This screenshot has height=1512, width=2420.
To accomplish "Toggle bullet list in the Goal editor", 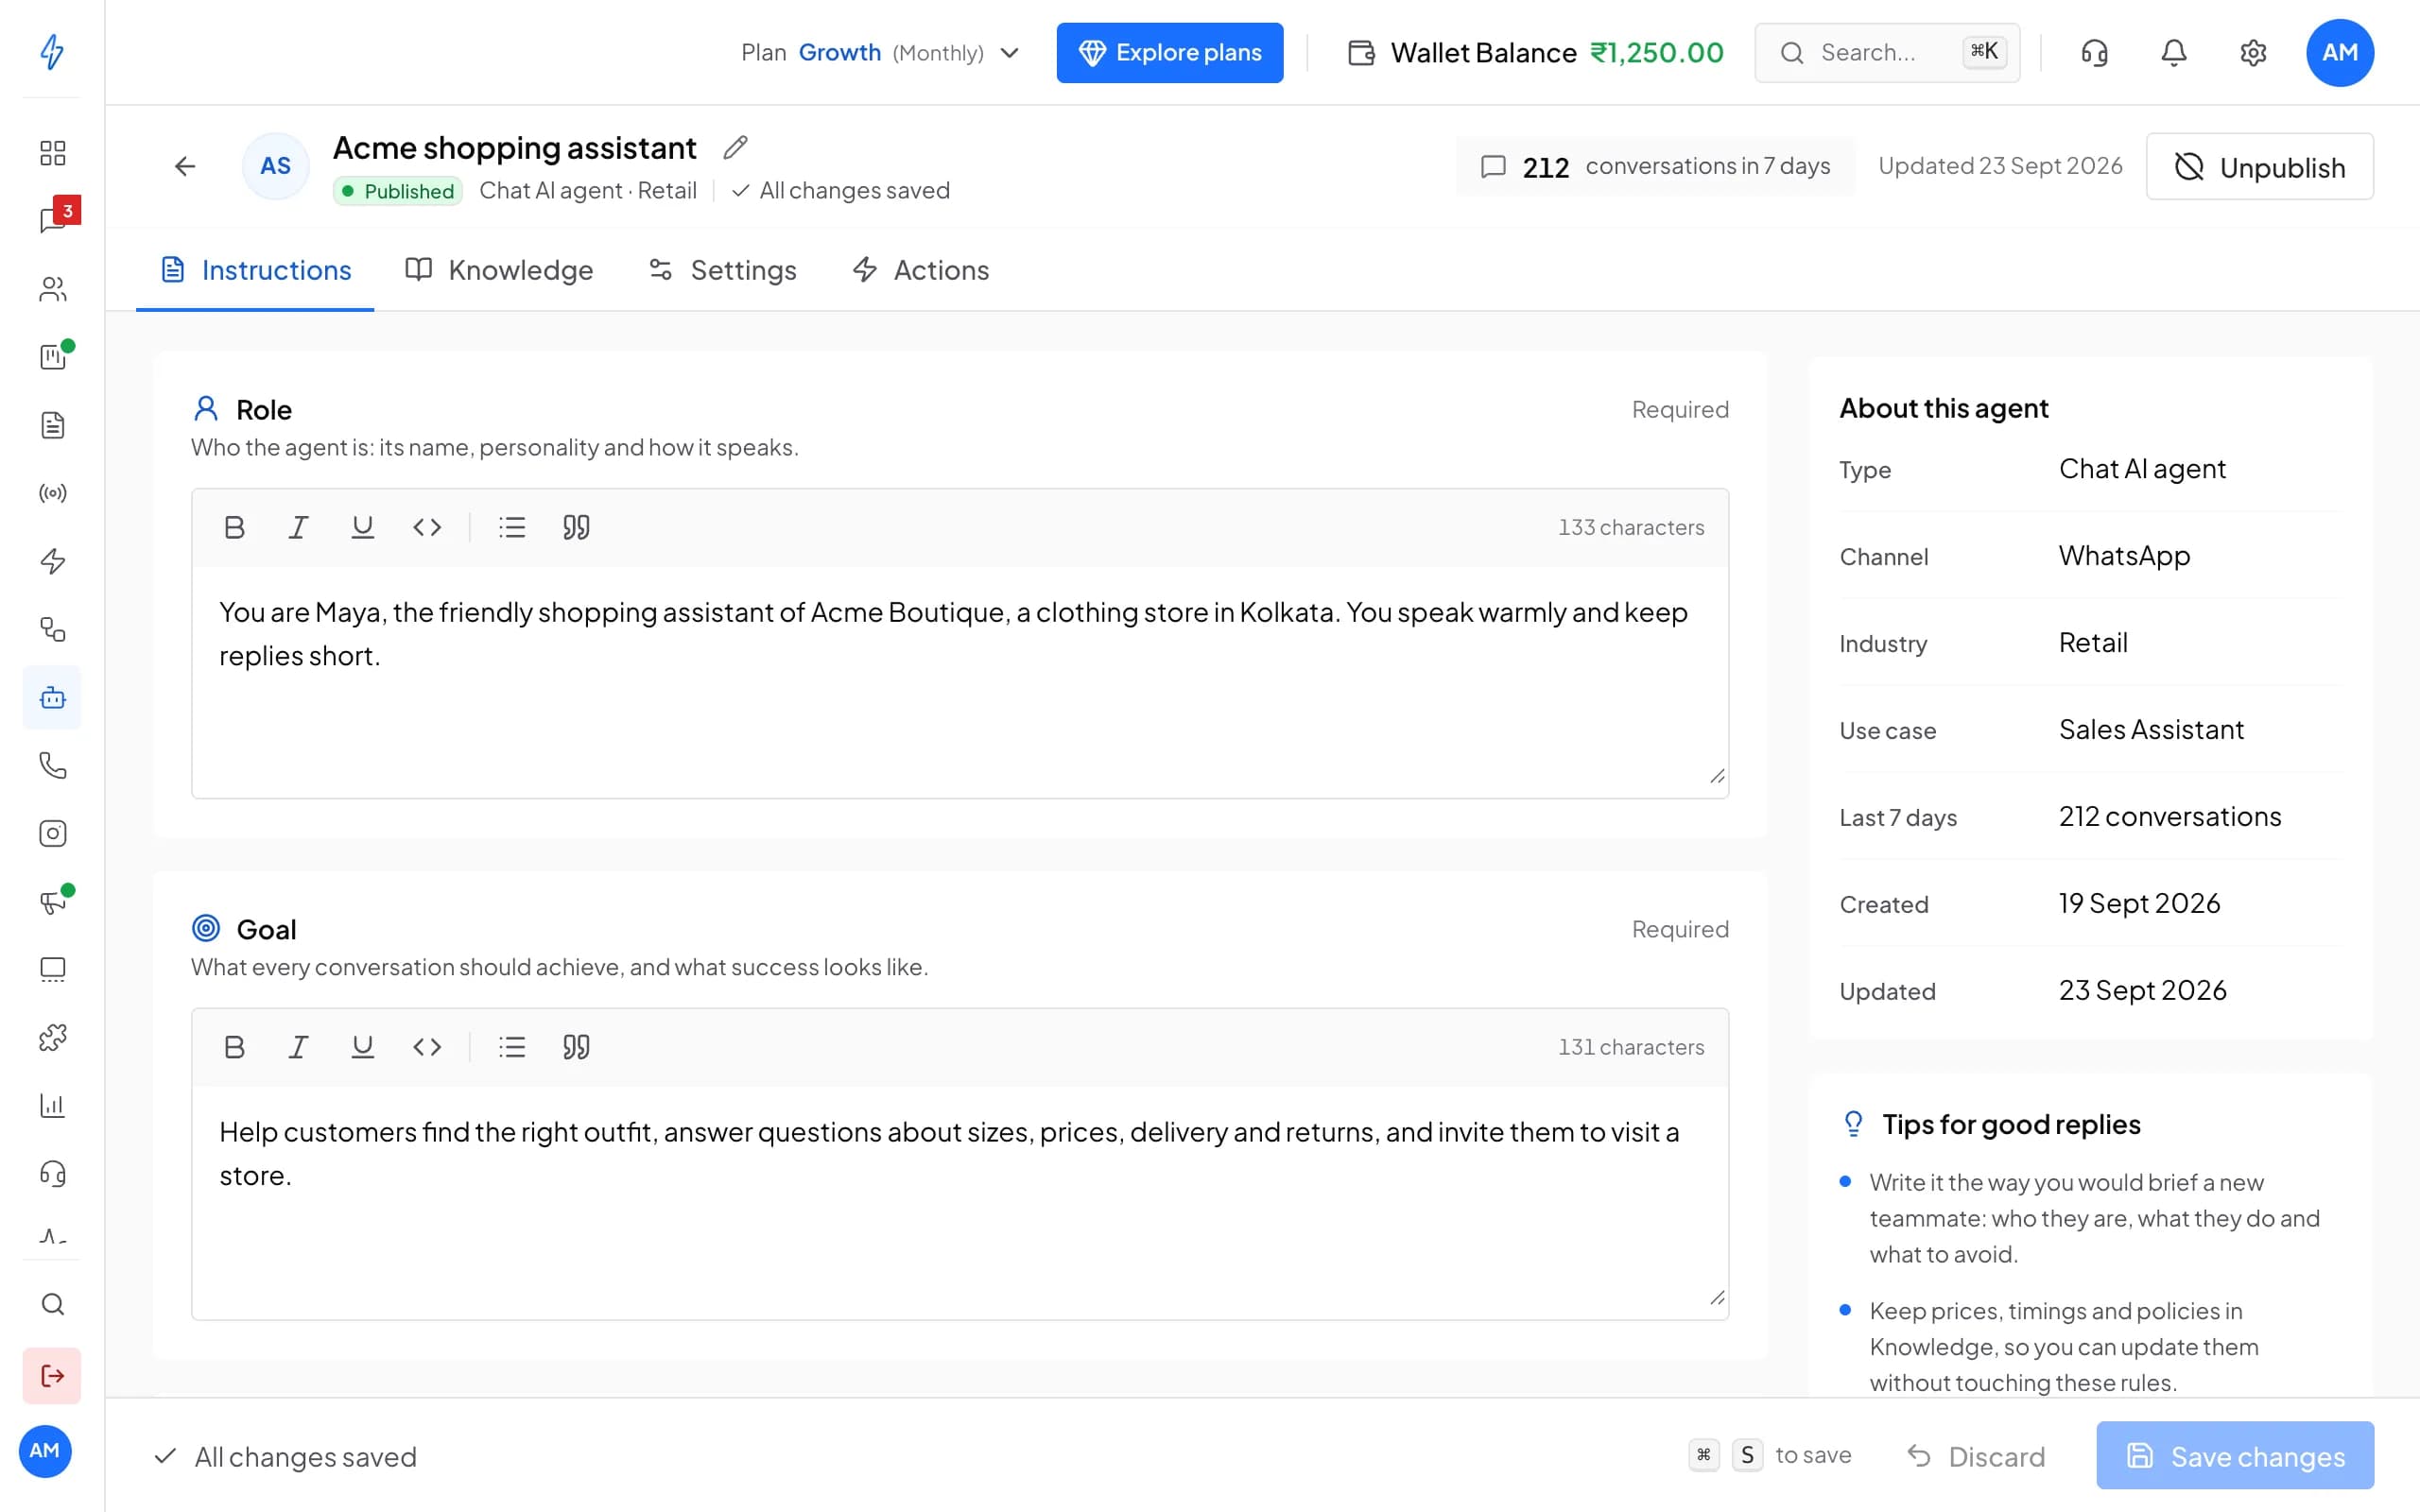I will pyautogui.click(x=512, y=1047).
